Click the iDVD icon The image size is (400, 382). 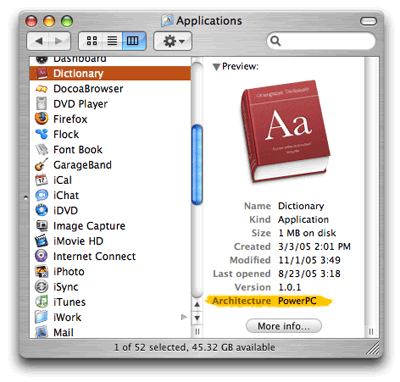[42, 210]
